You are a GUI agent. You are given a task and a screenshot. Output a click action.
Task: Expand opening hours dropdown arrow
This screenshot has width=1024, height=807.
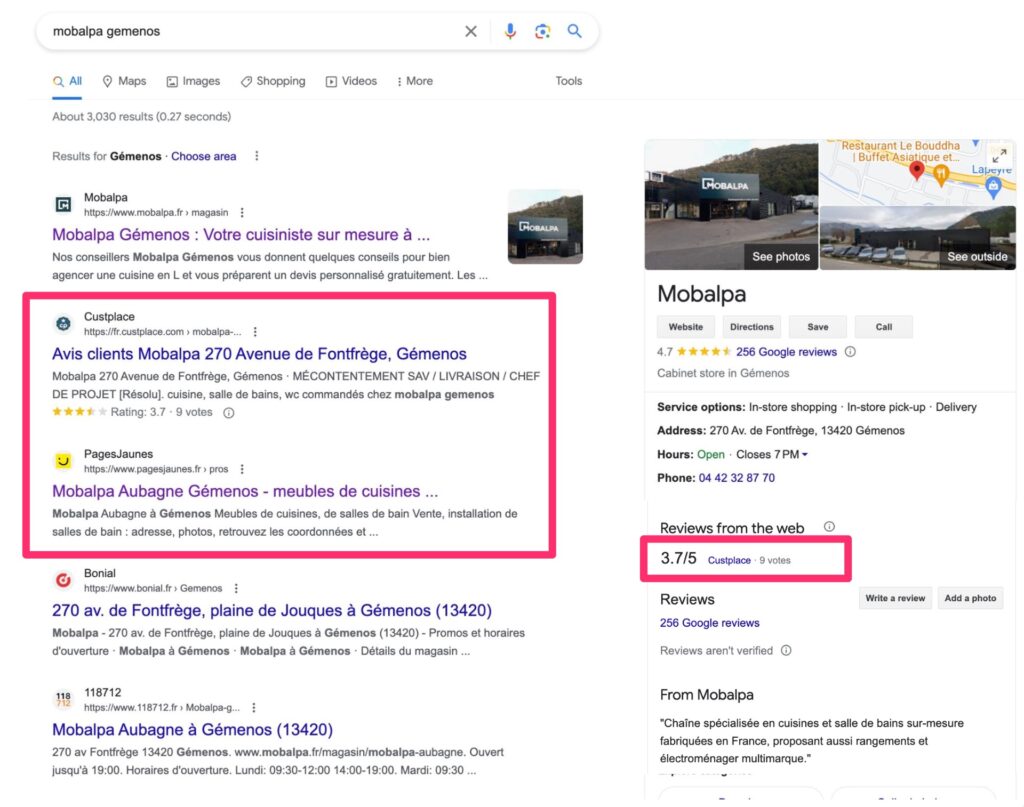(x=805, y=455)
